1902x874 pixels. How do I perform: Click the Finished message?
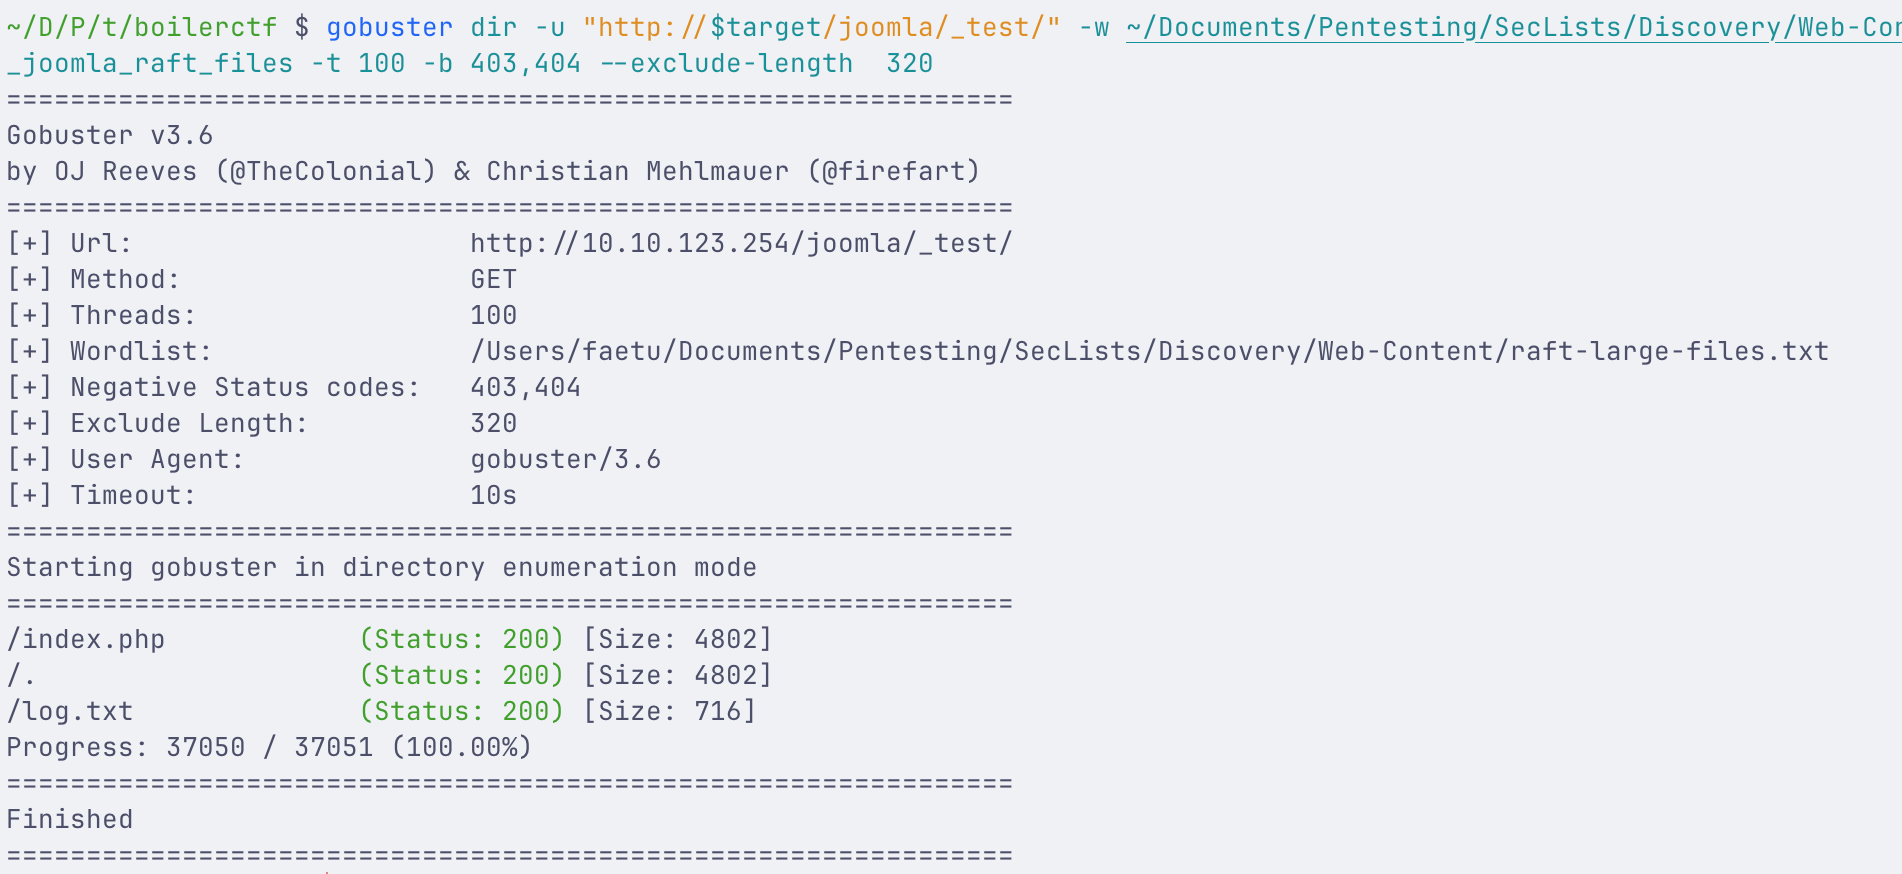point(70,819)
